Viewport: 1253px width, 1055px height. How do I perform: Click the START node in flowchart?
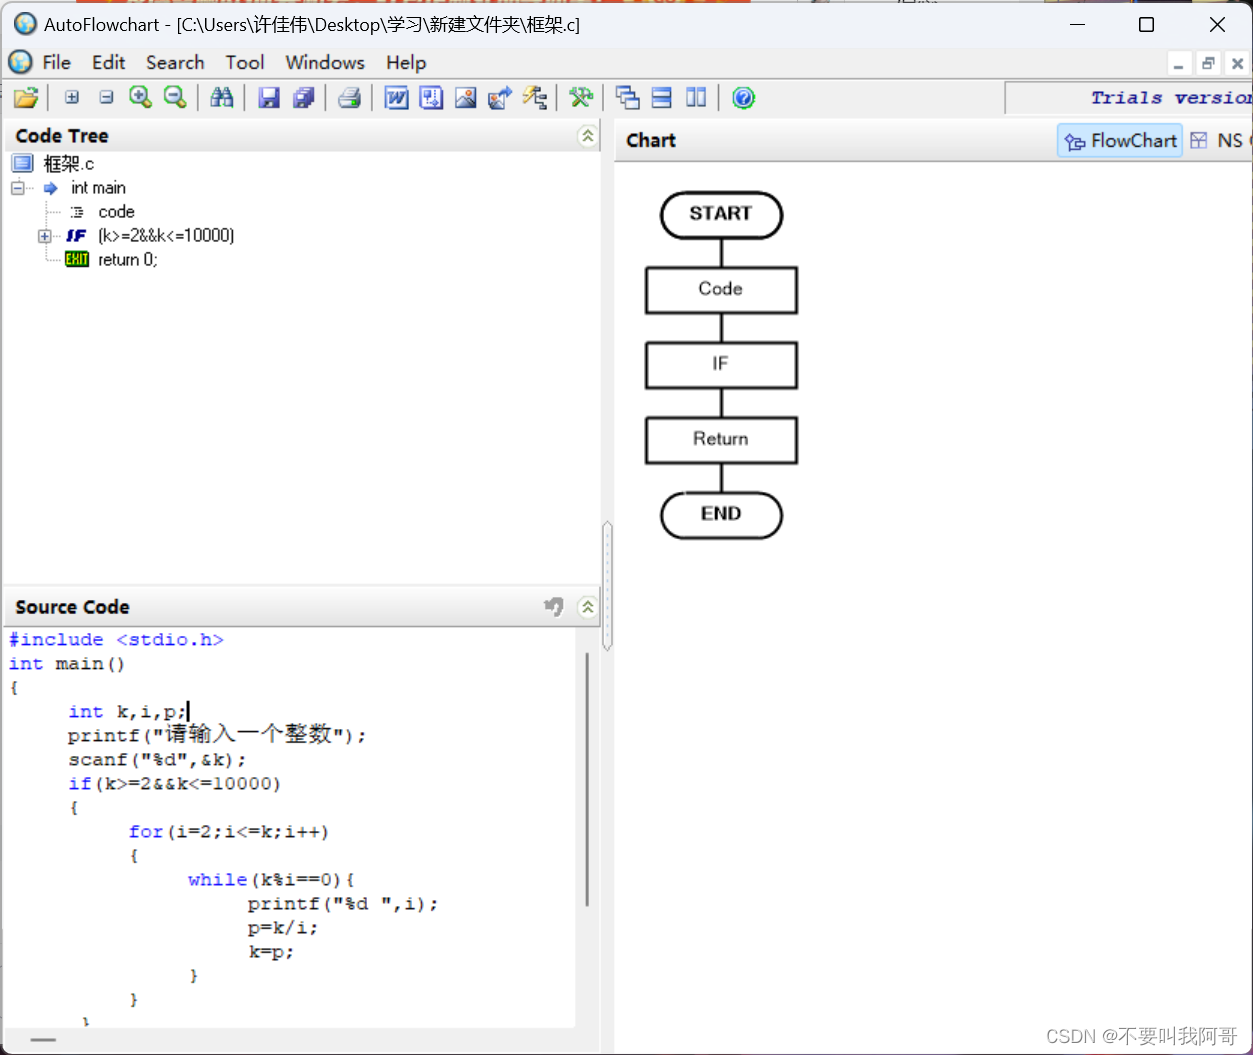pyautogui.click(x=721, y=215)
